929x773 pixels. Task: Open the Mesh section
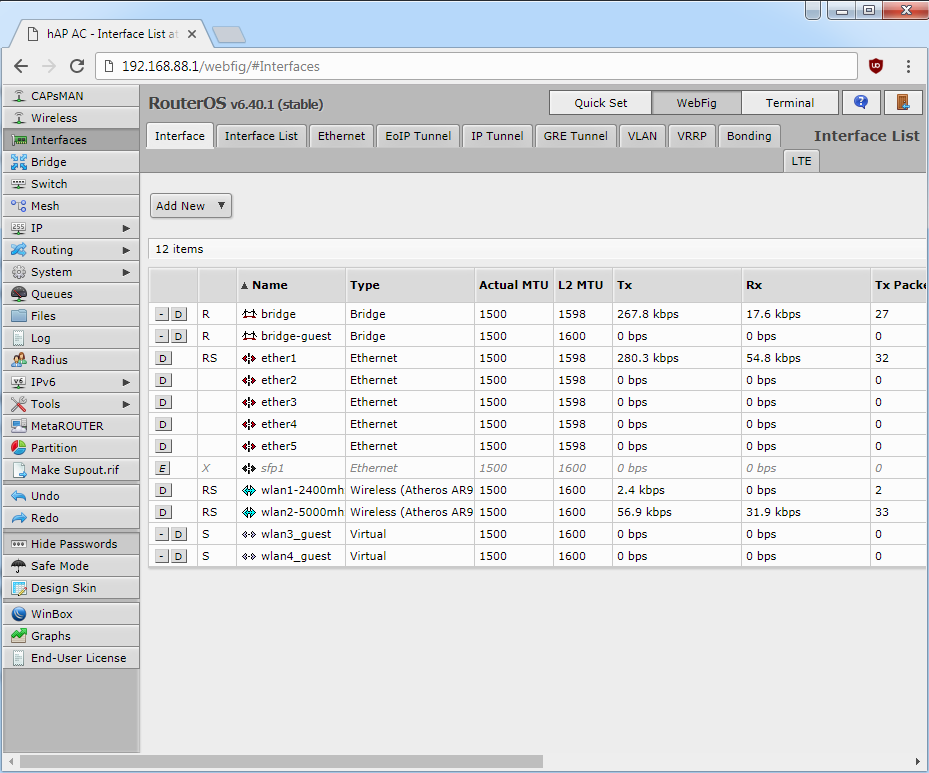71,206
